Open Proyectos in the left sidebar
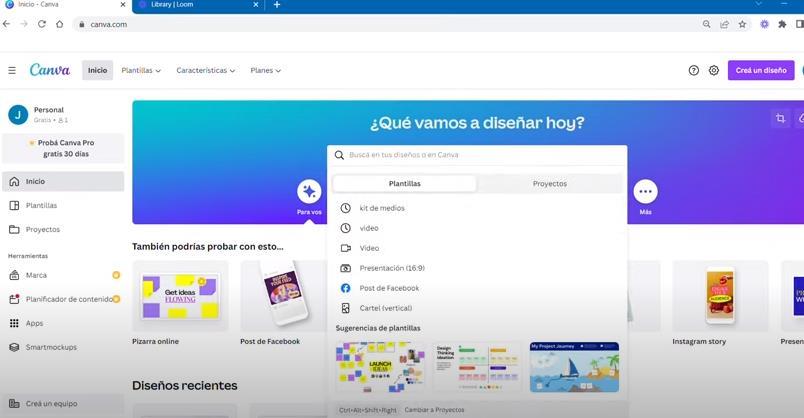The width and height of the screenshot is (804, 418). [63, 229]
